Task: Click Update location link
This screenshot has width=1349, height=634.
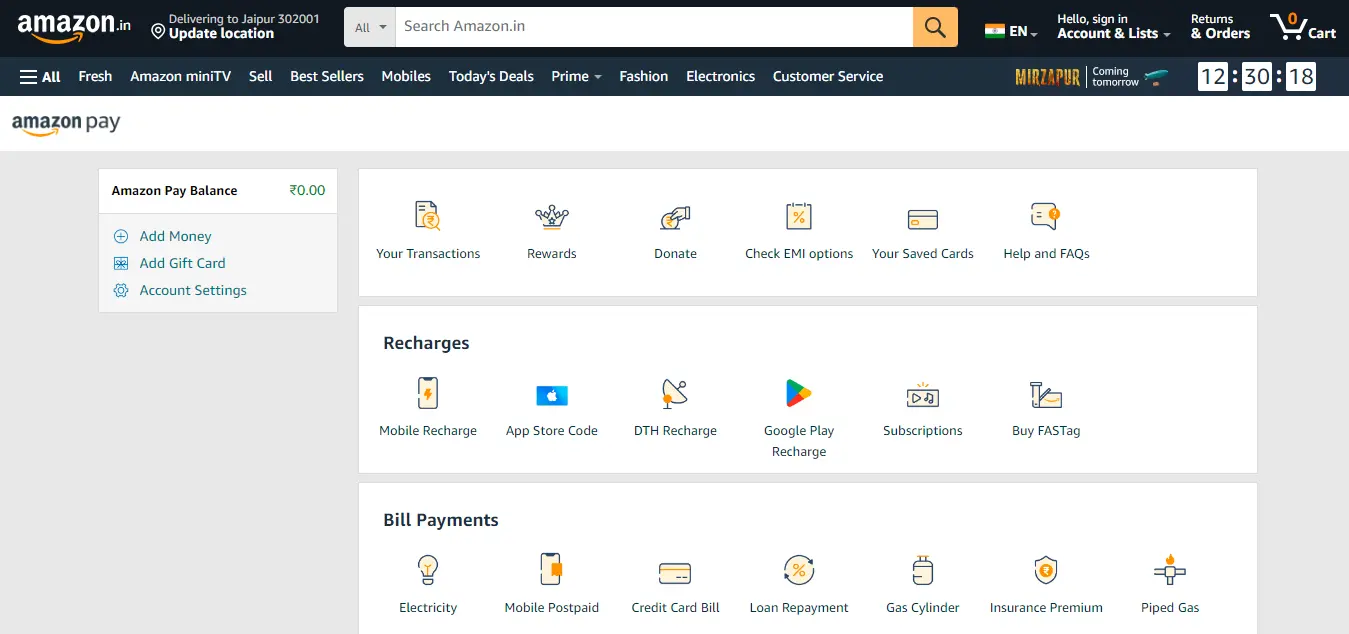Action: click(x=221, y=34)
